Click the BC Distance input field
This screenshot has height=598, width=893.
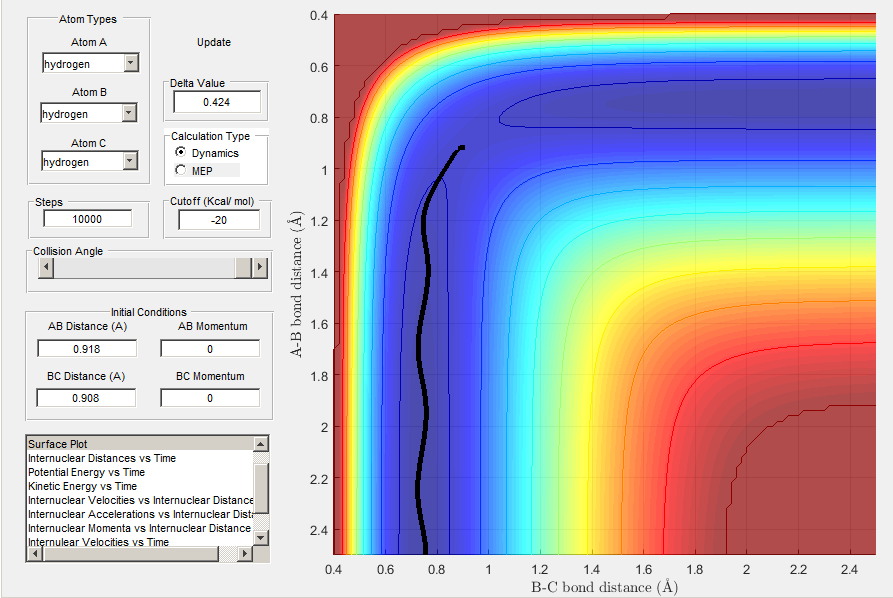tap(86, 398)
